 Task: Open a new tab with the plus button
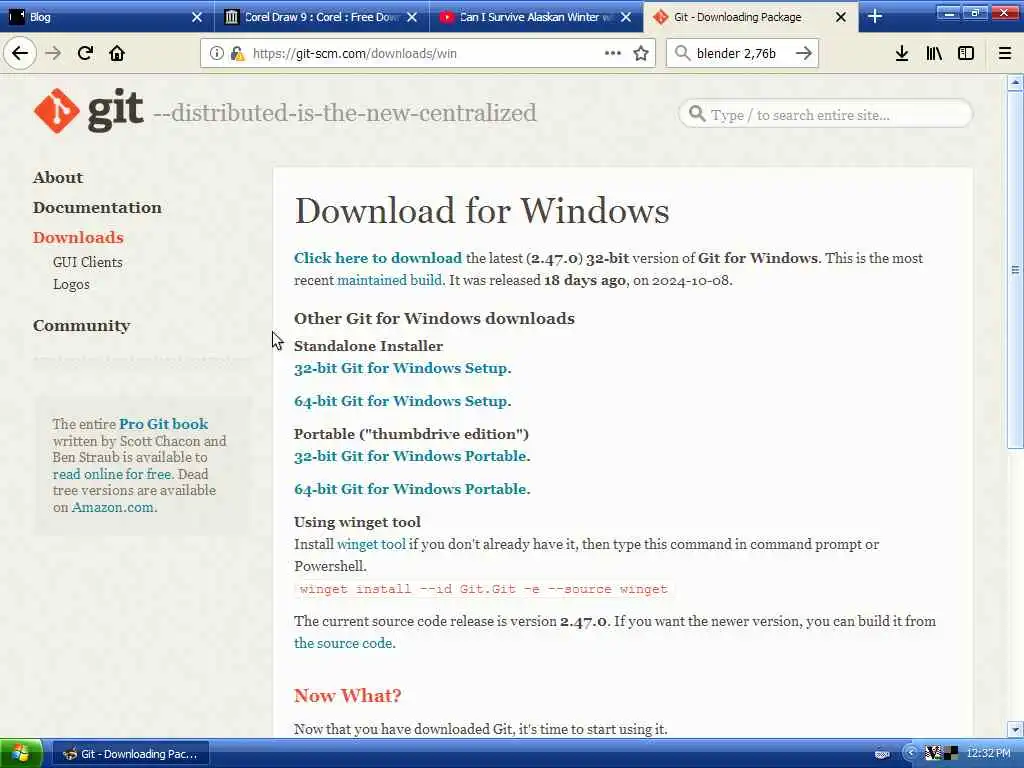[x=875, y=17]
